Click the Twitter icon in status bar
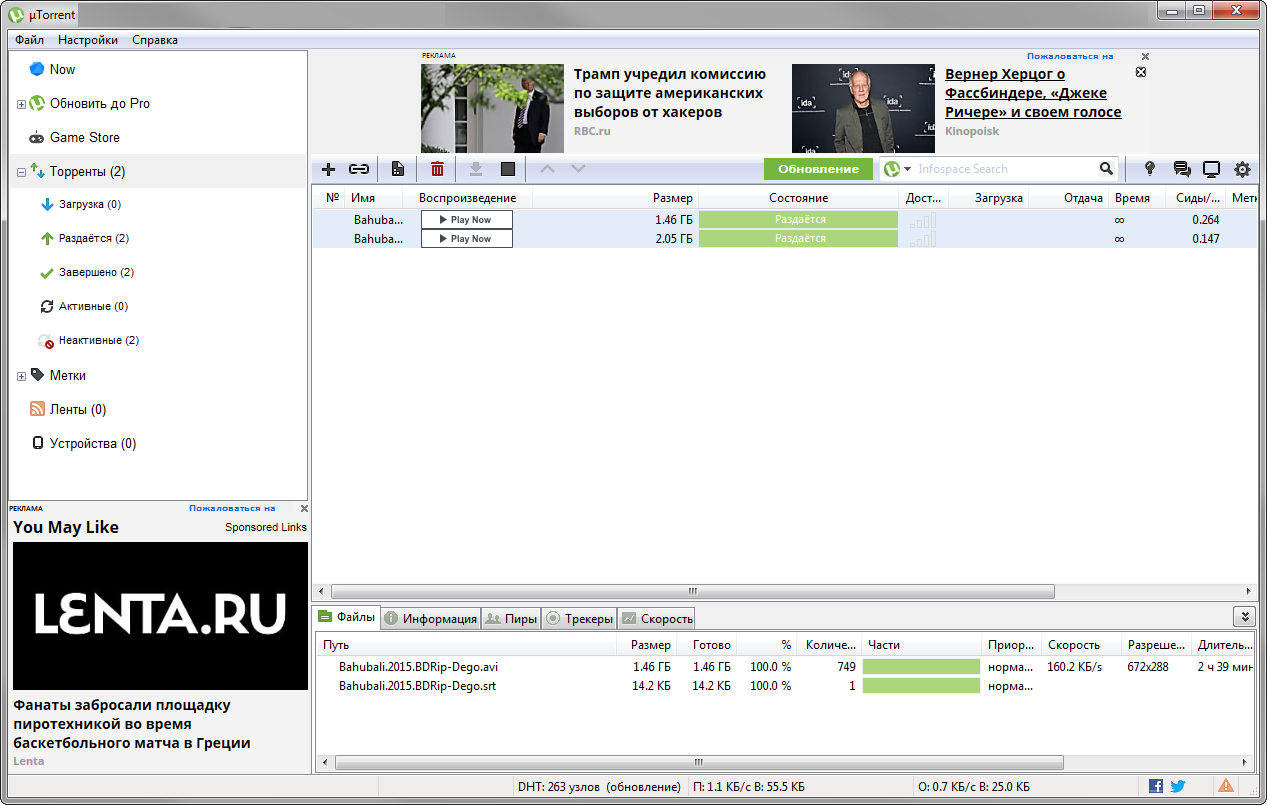Viewport: 1267px width, 805px height. (1177, 786)
